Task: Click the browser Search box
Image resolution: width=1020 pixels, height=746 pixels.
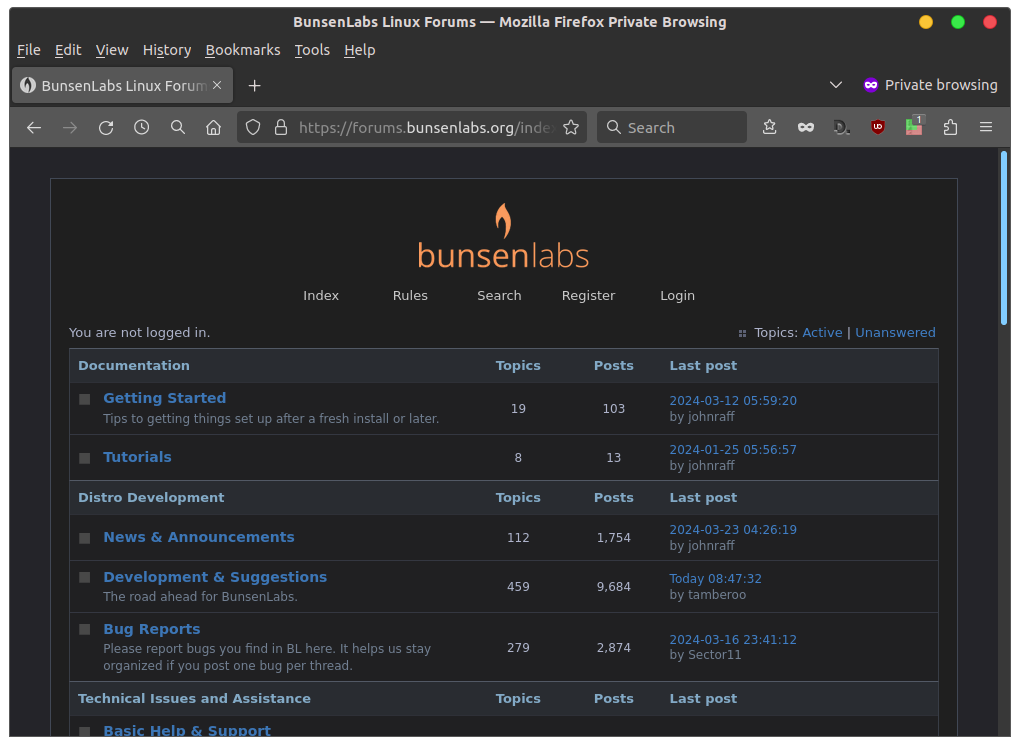Action: coord(672,127)
